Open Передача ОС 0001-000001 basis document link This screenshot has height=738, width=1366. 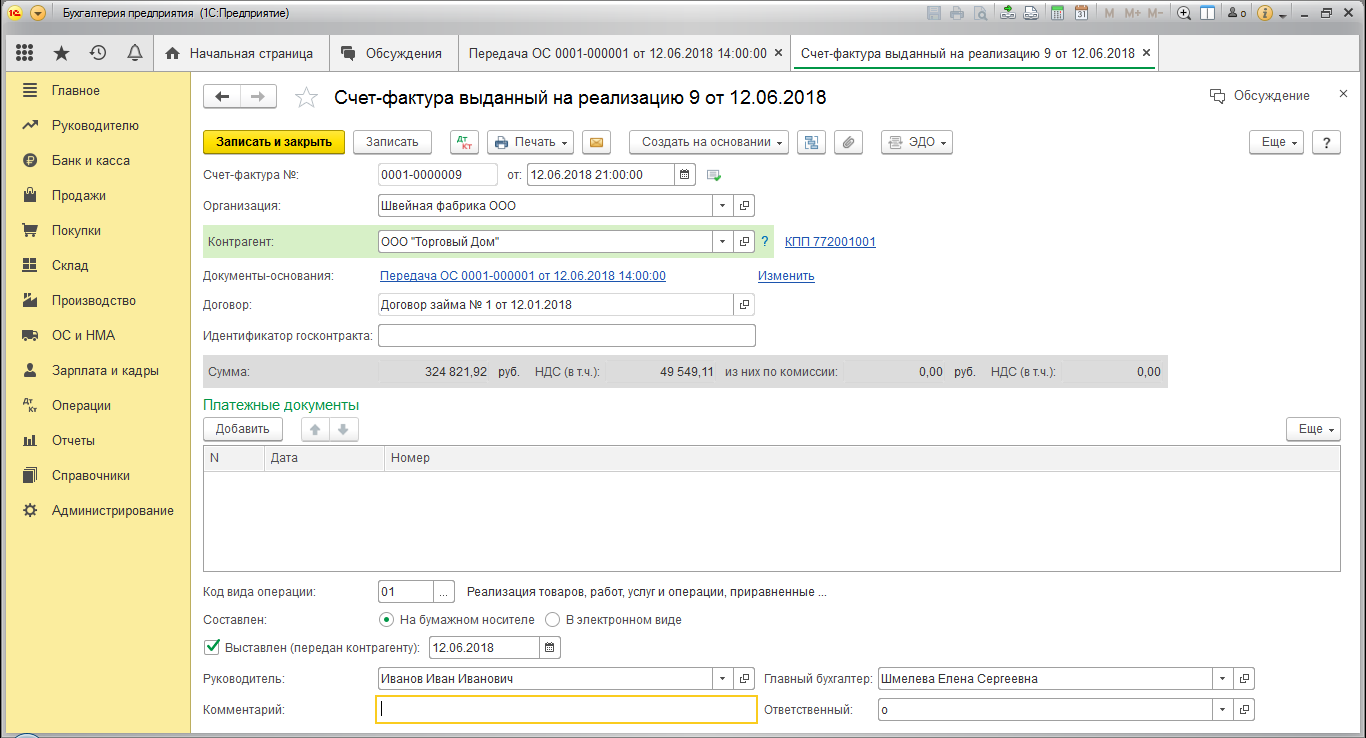click(523, 276)
